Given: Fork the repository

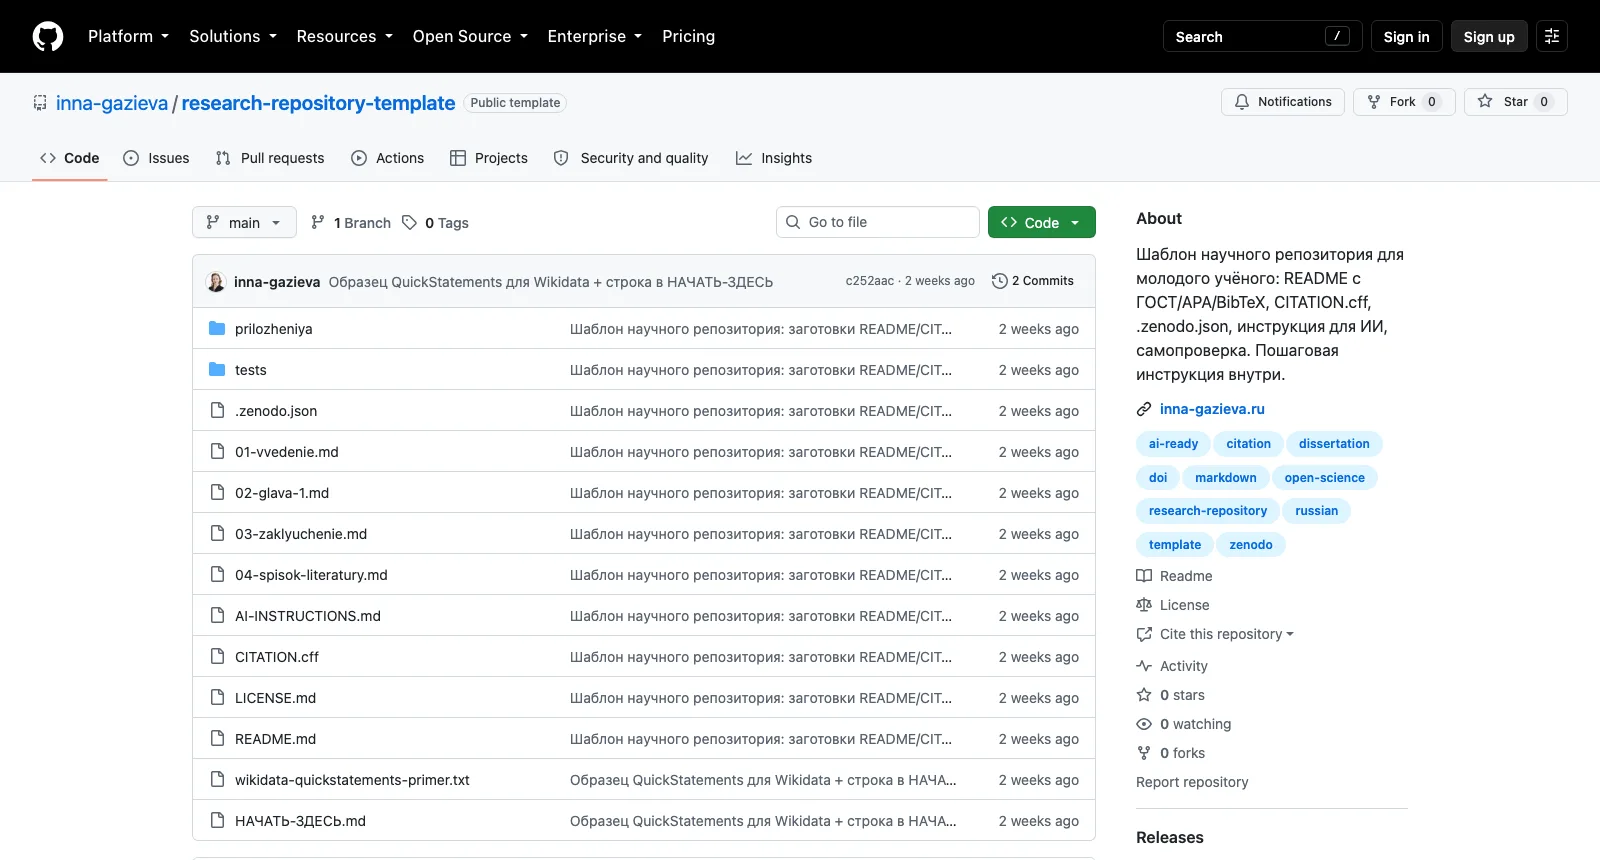Looking at the screenshot, I should click(x=1404, y=102).
